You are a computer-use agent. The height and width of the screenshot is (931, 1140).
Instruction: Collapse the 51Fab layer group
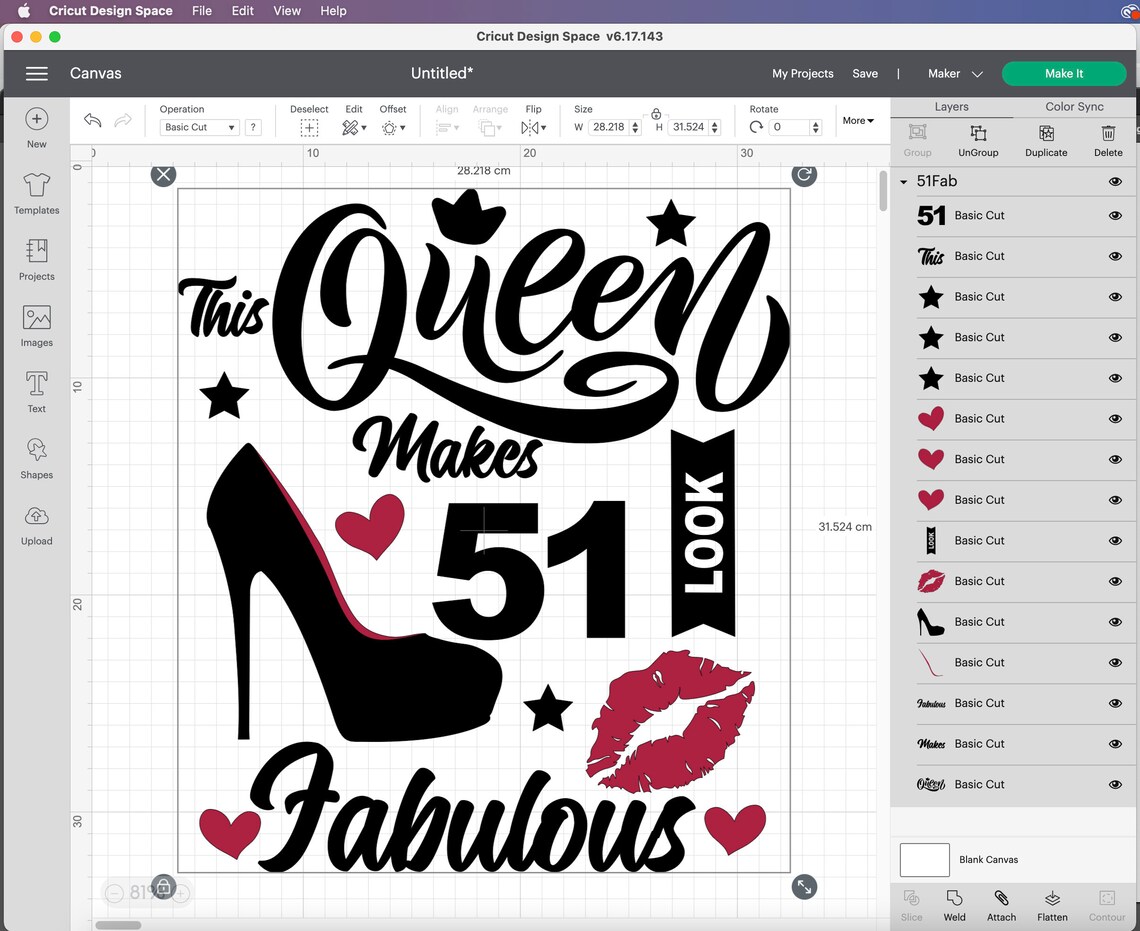[903, 181]
